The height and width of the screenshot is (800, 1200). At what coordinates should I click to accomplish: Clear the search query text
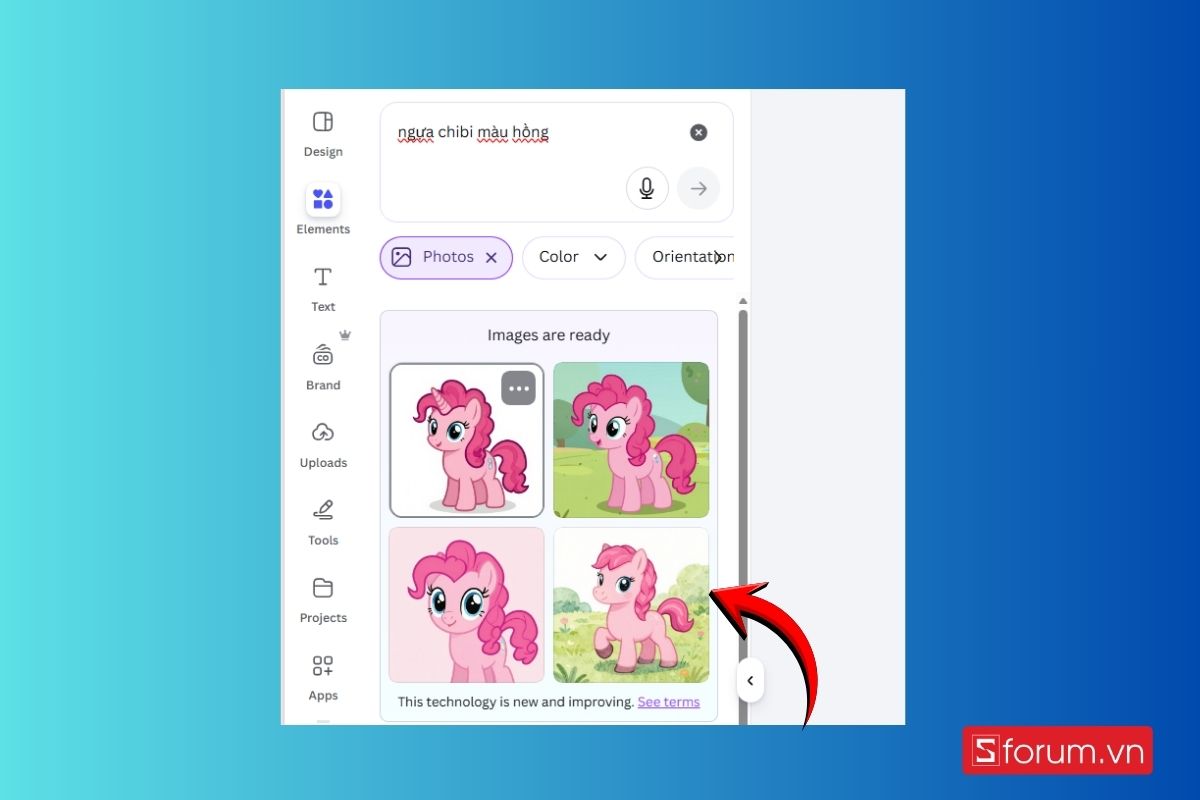tap(698, 131)
